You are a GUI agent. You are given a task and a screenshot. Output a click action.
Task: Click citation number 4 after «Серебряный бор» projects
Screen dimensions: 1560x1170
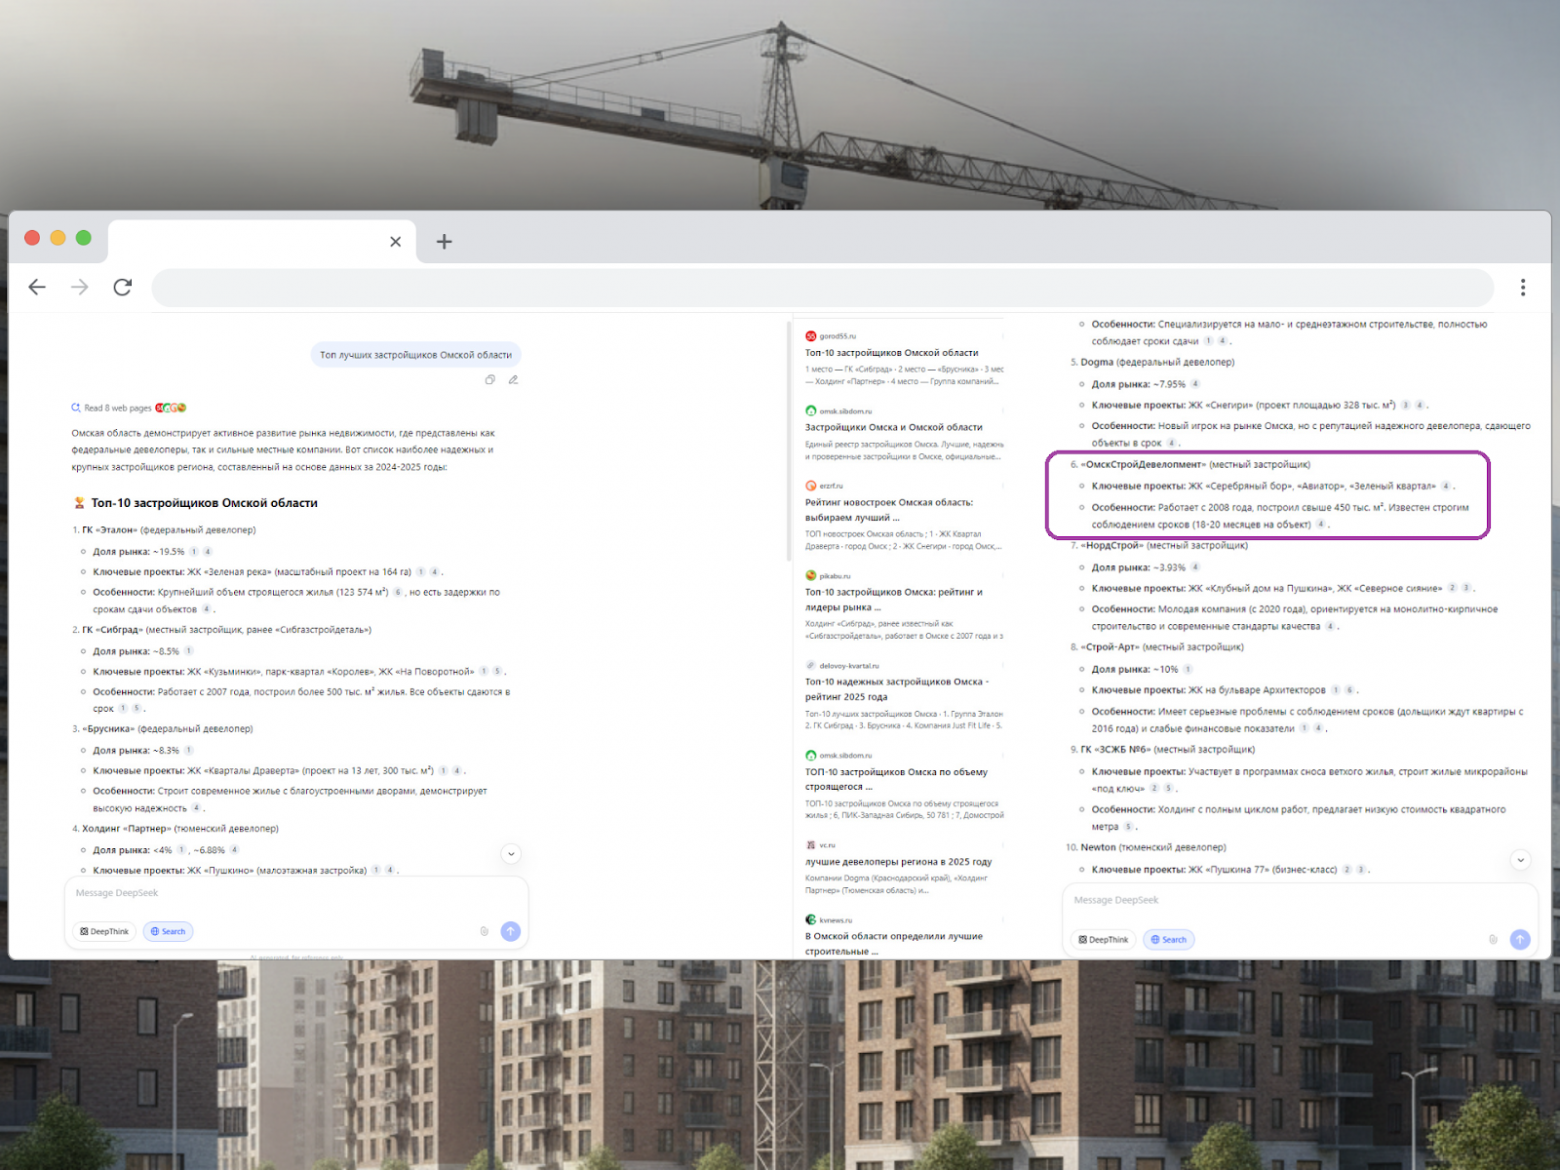(x=1446, y=486)
